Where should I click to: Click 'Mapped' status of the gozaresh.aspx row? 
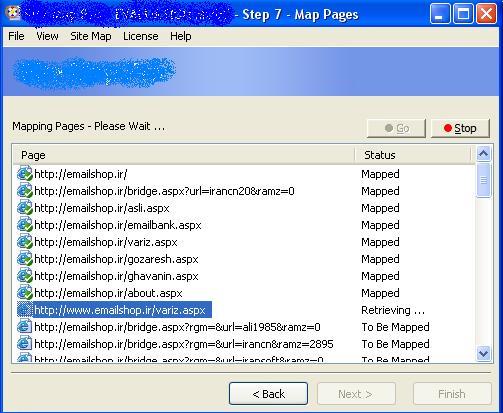(380, 259)
